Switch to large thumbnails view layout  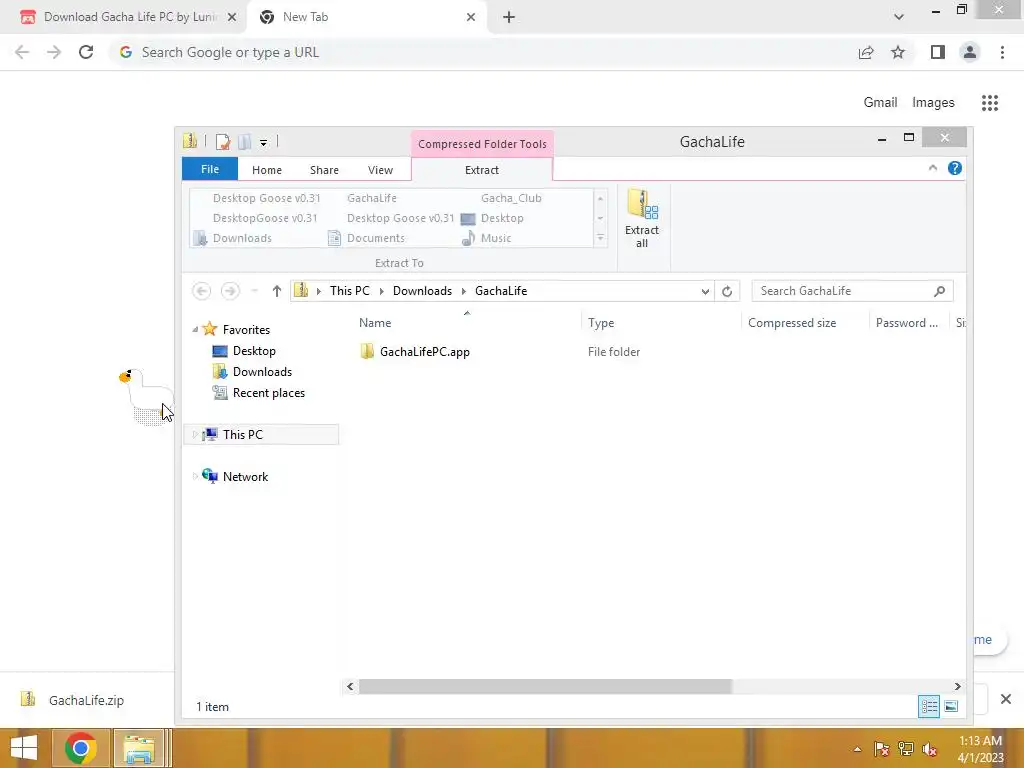pos(952,707)
